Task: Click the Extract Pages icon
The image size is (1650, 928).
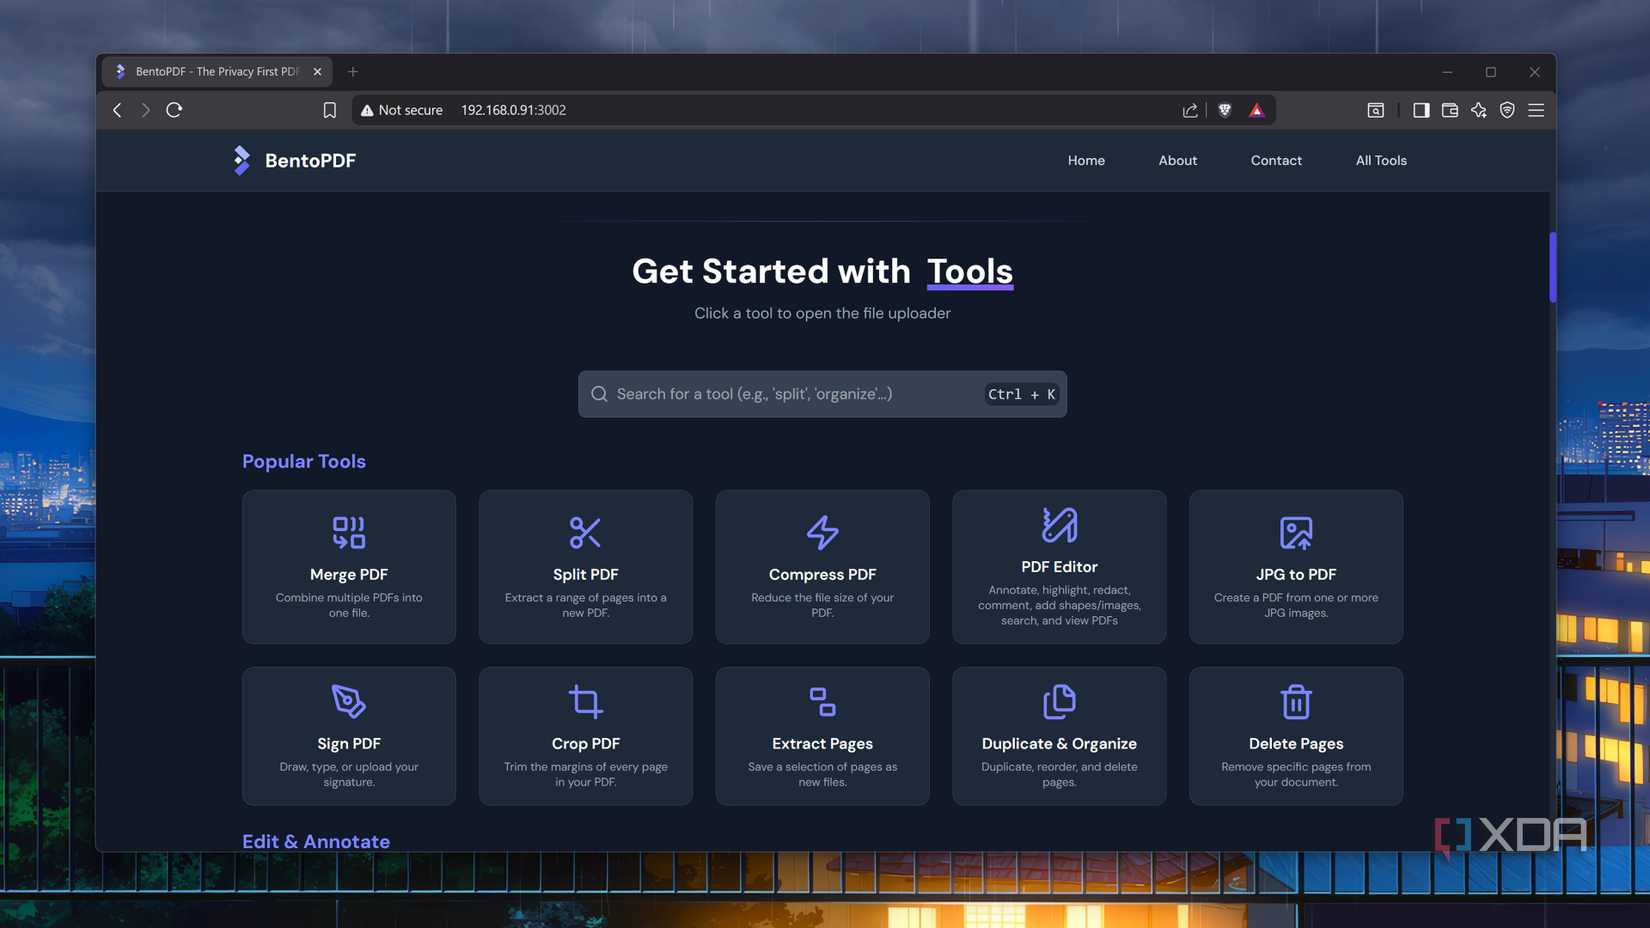Action: pyautogui.click(x=822, y=701)
